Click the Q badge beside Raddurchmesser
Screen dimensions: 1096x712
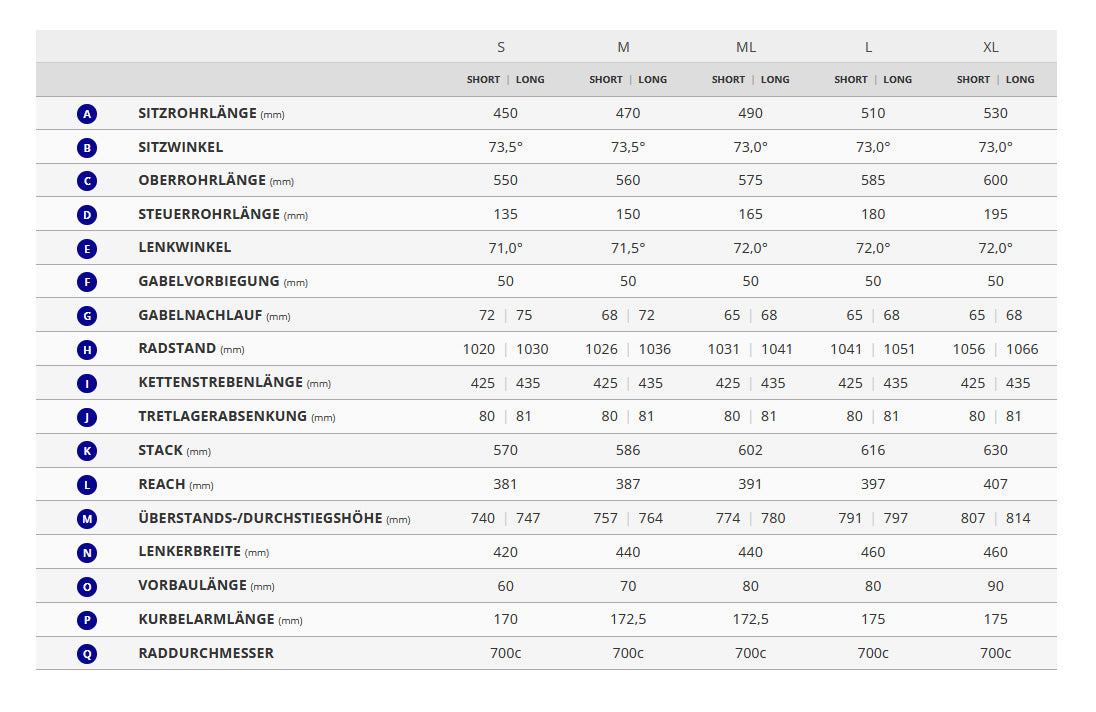coord(87,654)
